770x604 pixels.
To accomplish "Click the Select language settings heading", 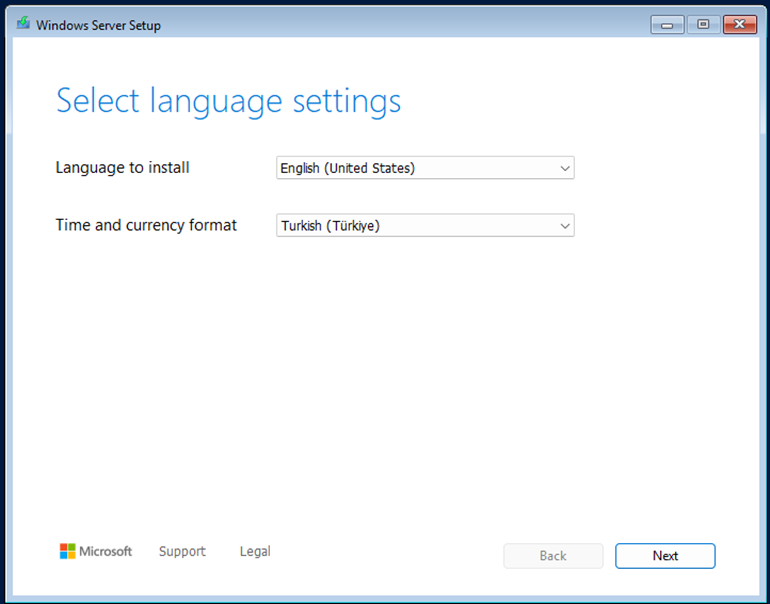I will pyautogui.click(x=228, y=102).
